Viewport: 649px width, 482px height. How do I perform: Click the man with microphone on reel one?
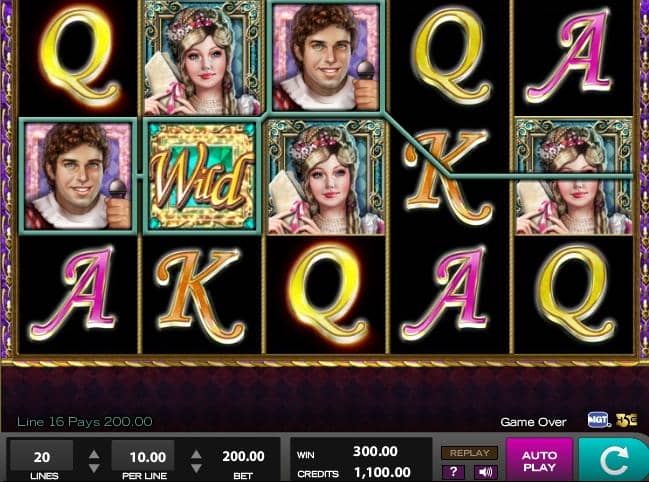coord(78,176)
